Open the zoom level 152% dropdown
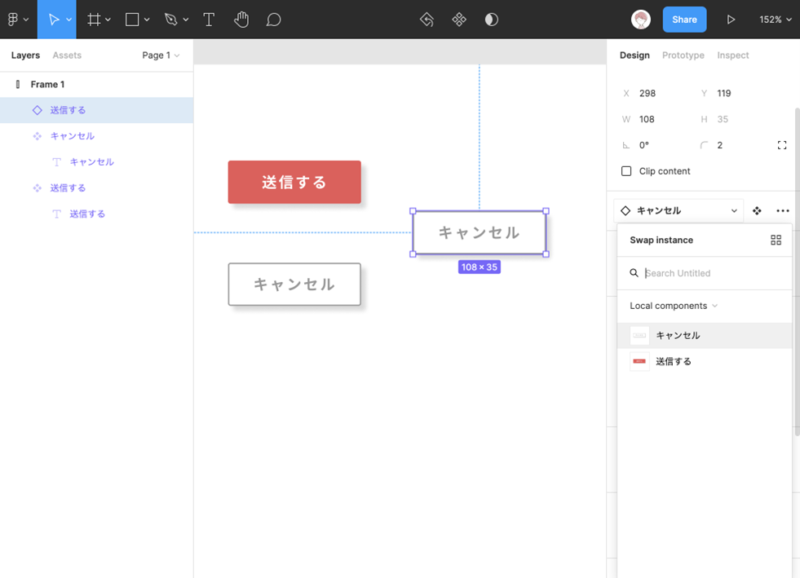The image size is (800, 578). point(774,19)
